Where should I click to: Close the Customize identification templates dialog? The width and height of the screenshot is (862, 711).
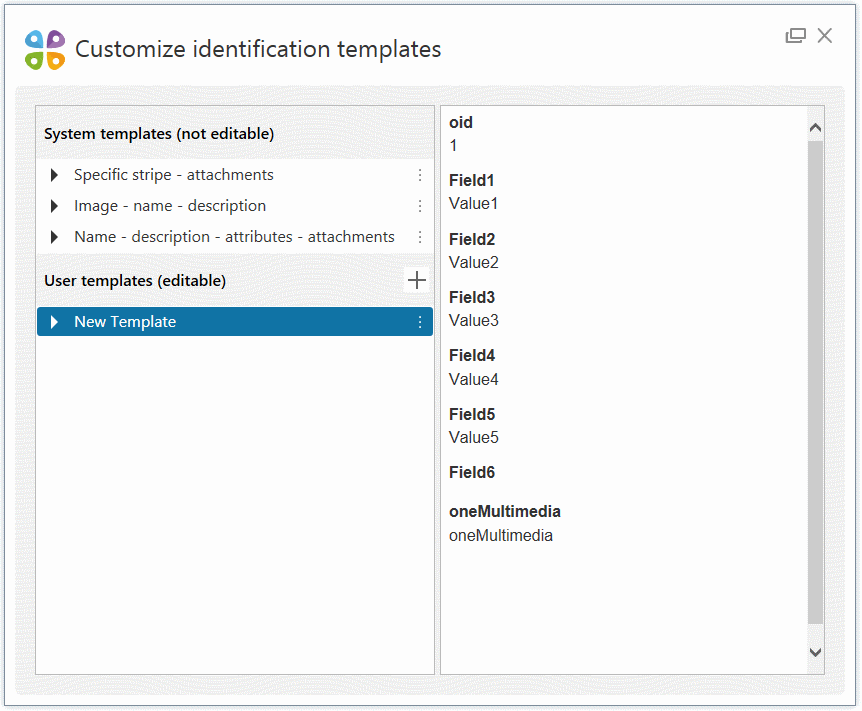825,36
